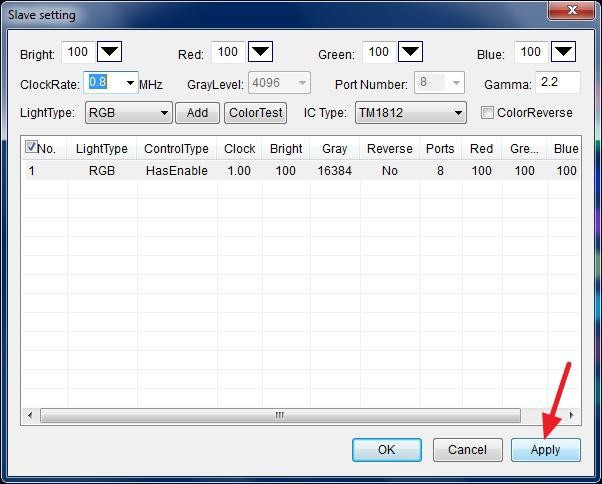Open the Blue value dropdown arrow

pyautogui.click(x=563, y=52)
